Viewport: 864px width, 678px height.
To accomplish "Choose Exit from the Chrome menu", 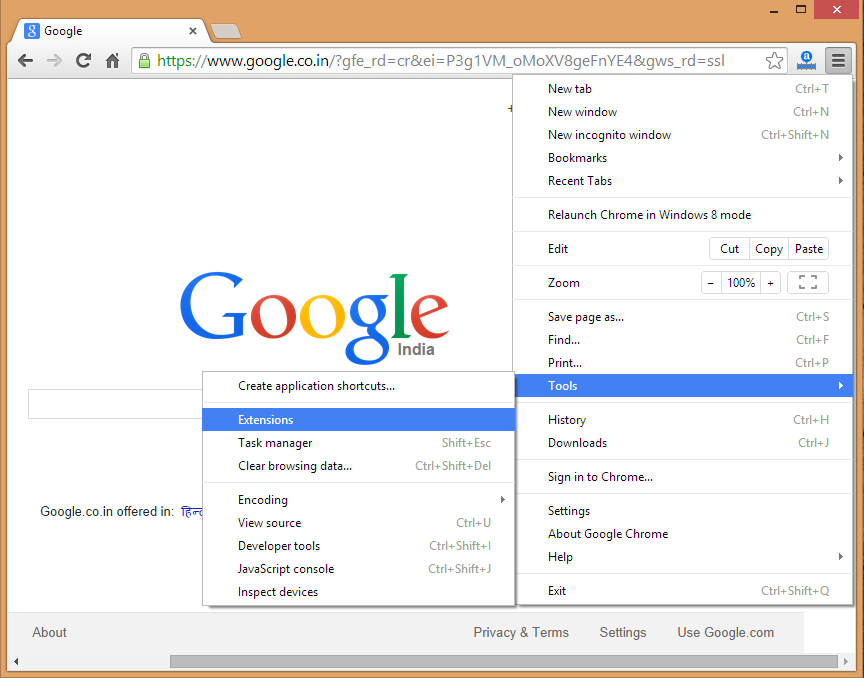I will [683, 591].
